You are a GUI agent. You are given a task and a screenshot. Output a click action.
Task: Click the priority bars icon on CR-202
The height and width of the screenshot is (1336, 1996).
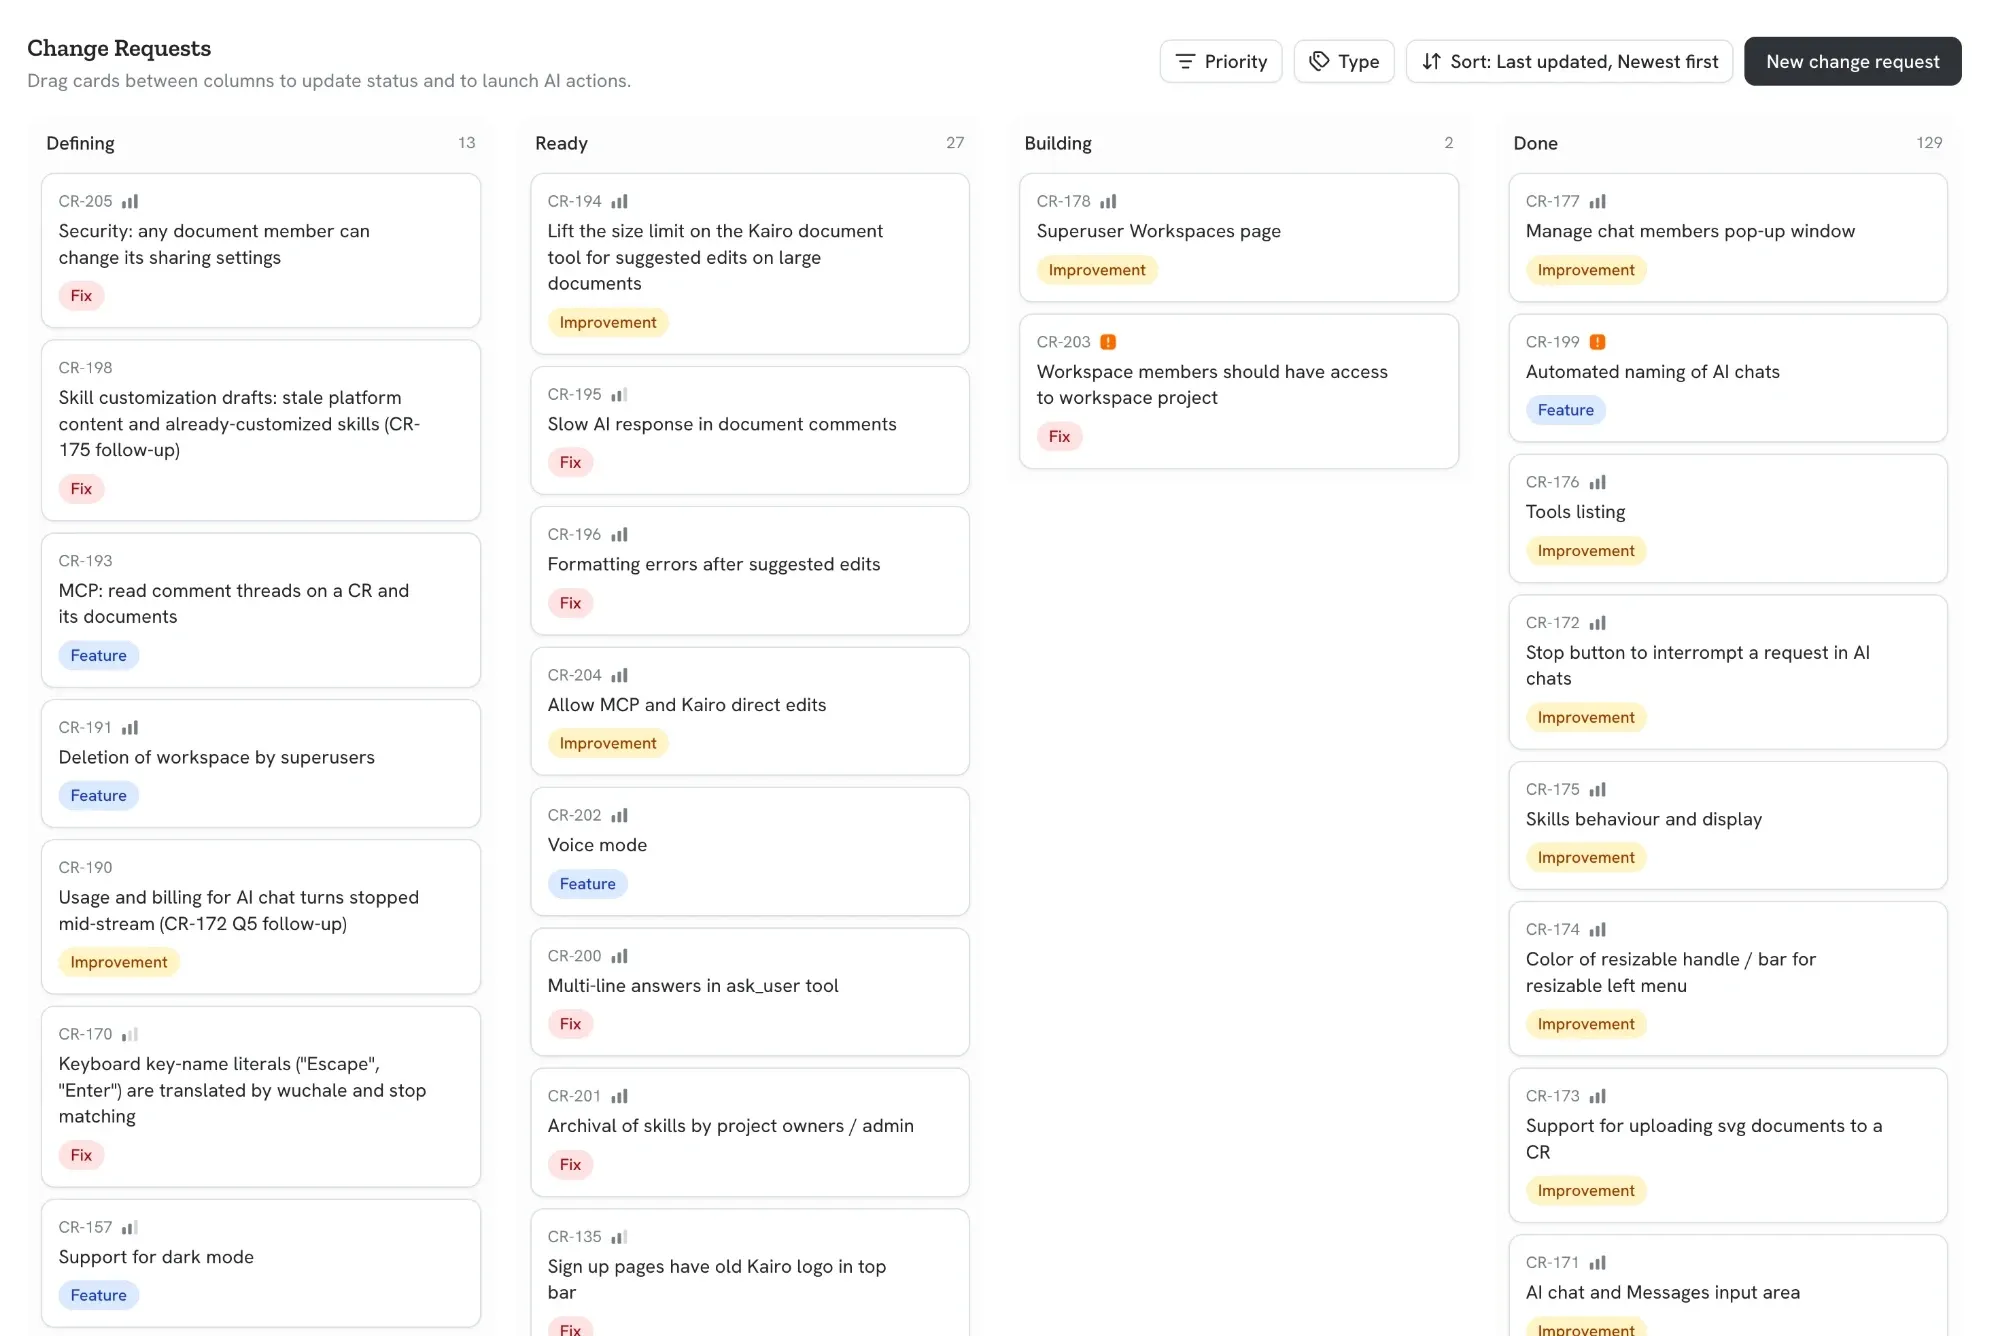coord(619,816)
